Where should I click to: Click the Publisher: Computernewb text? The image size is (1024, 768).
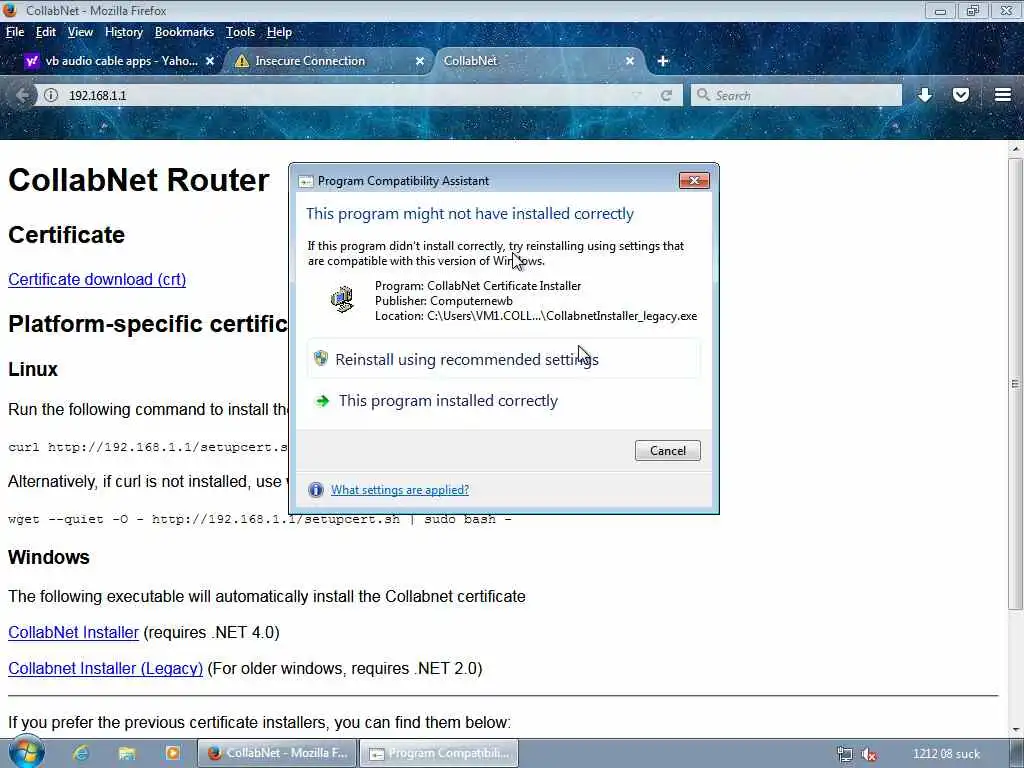pos(443,301)
